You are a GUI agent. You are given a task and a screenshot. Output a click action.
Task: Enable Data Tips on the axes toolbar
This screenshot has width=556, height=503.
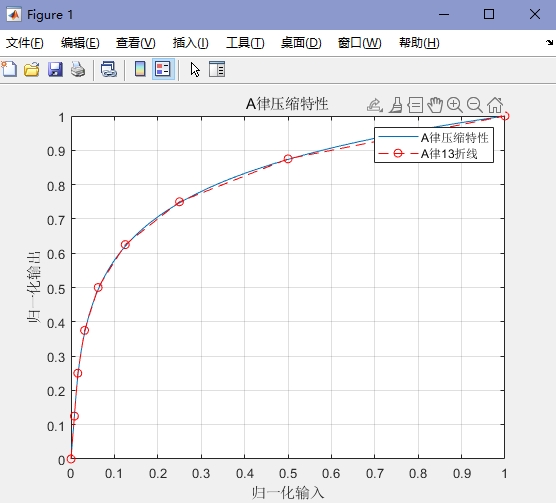coord(415,105)
